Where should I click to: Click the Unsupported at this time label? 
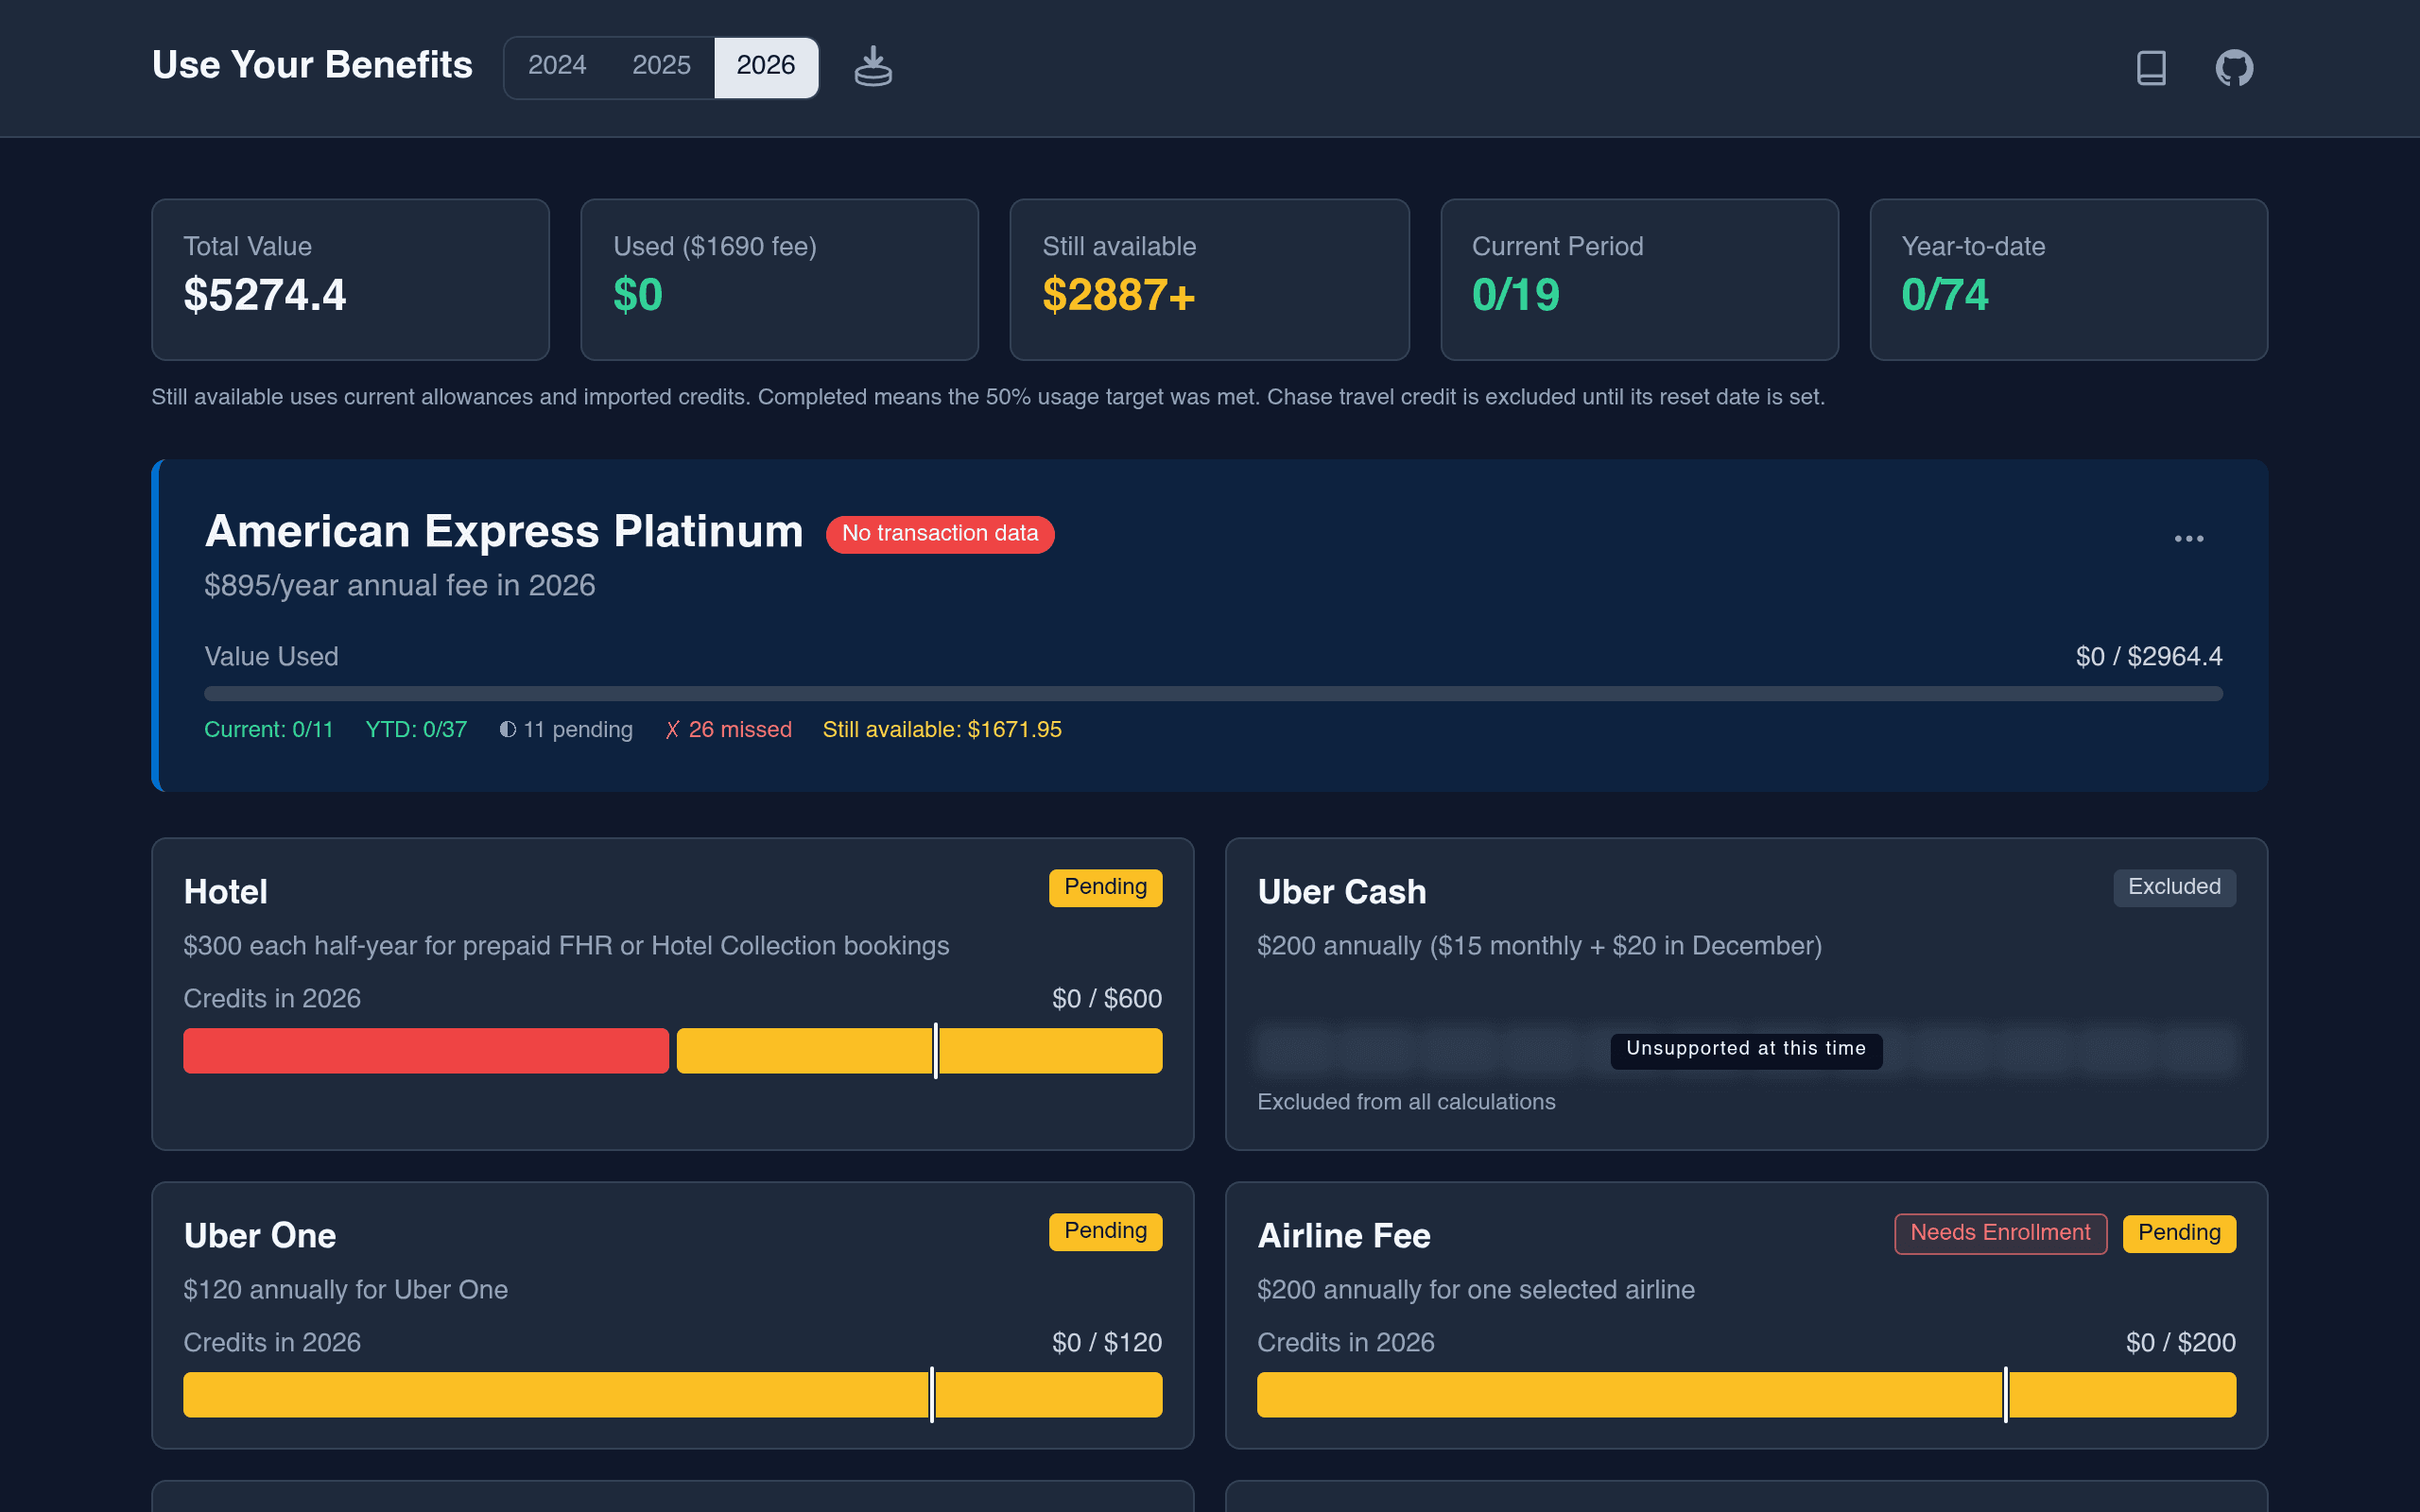click(1746, 1050)
